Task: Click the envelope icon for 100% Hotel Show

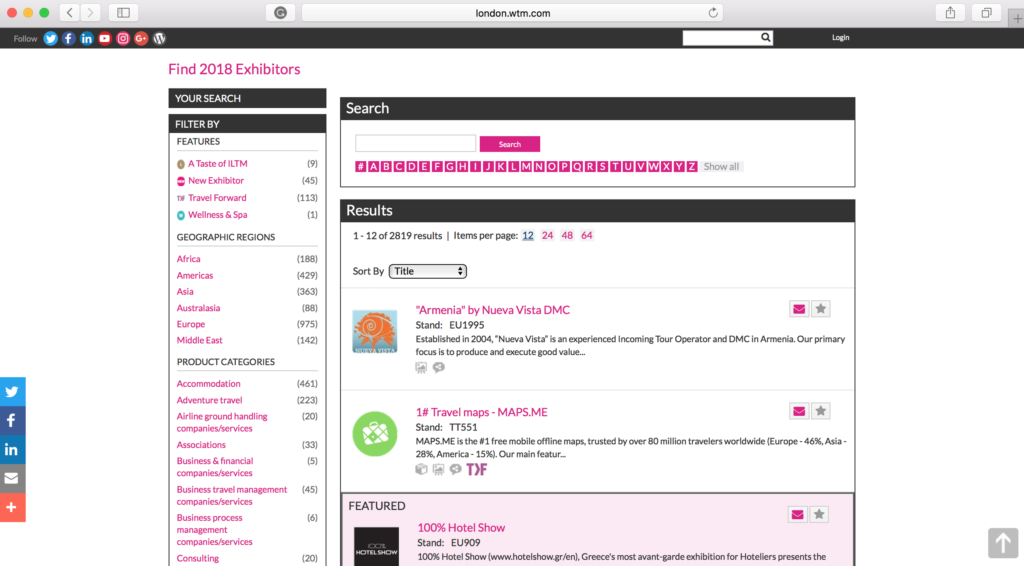Action: click(797, 514)
